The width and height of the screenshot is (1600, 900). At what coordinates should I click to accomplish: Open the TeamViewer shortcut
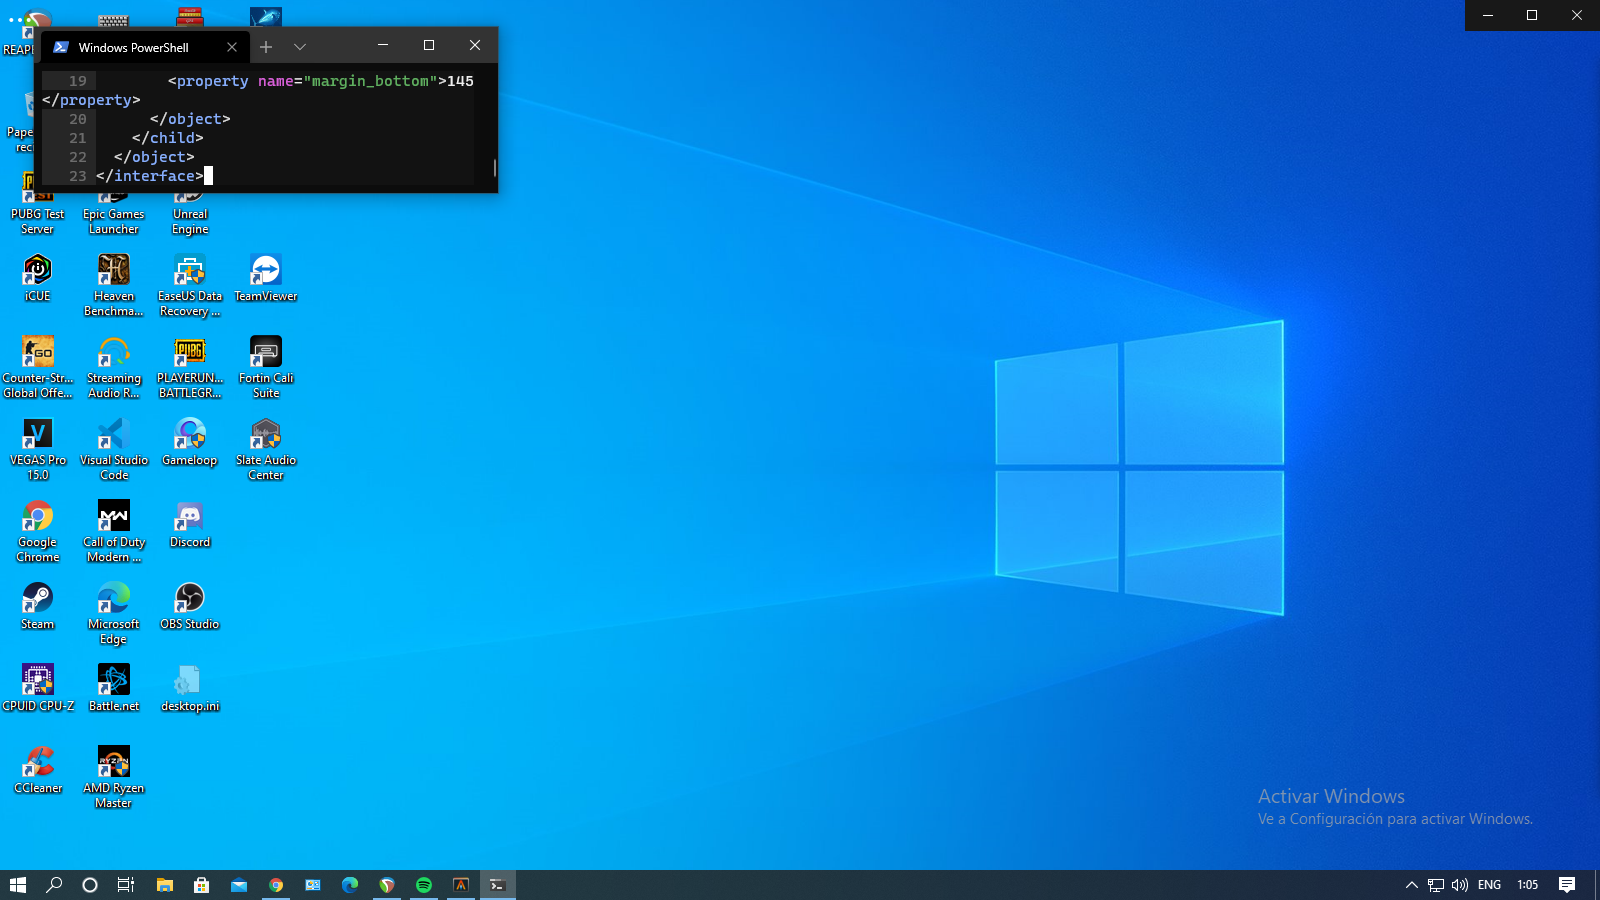pyautogui.click(x=265, y=269)
